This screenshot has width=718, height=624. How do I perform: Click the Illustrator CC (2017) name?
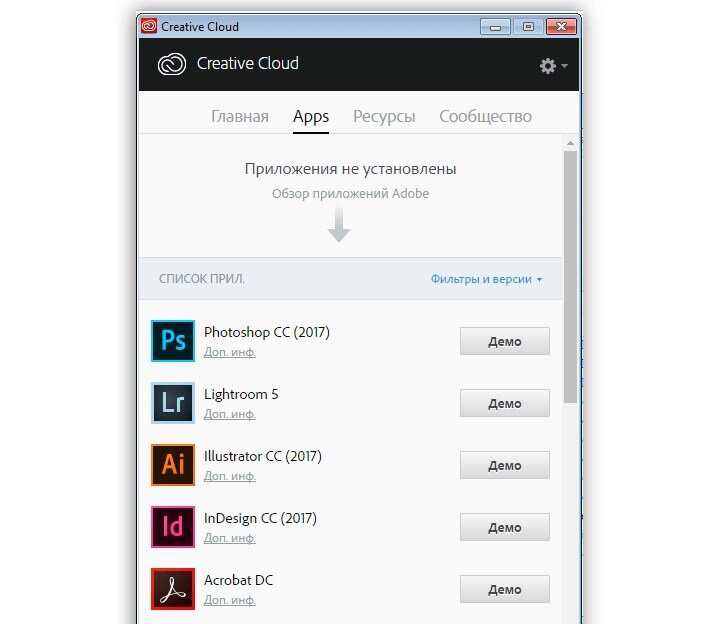(x=263, y=456)
